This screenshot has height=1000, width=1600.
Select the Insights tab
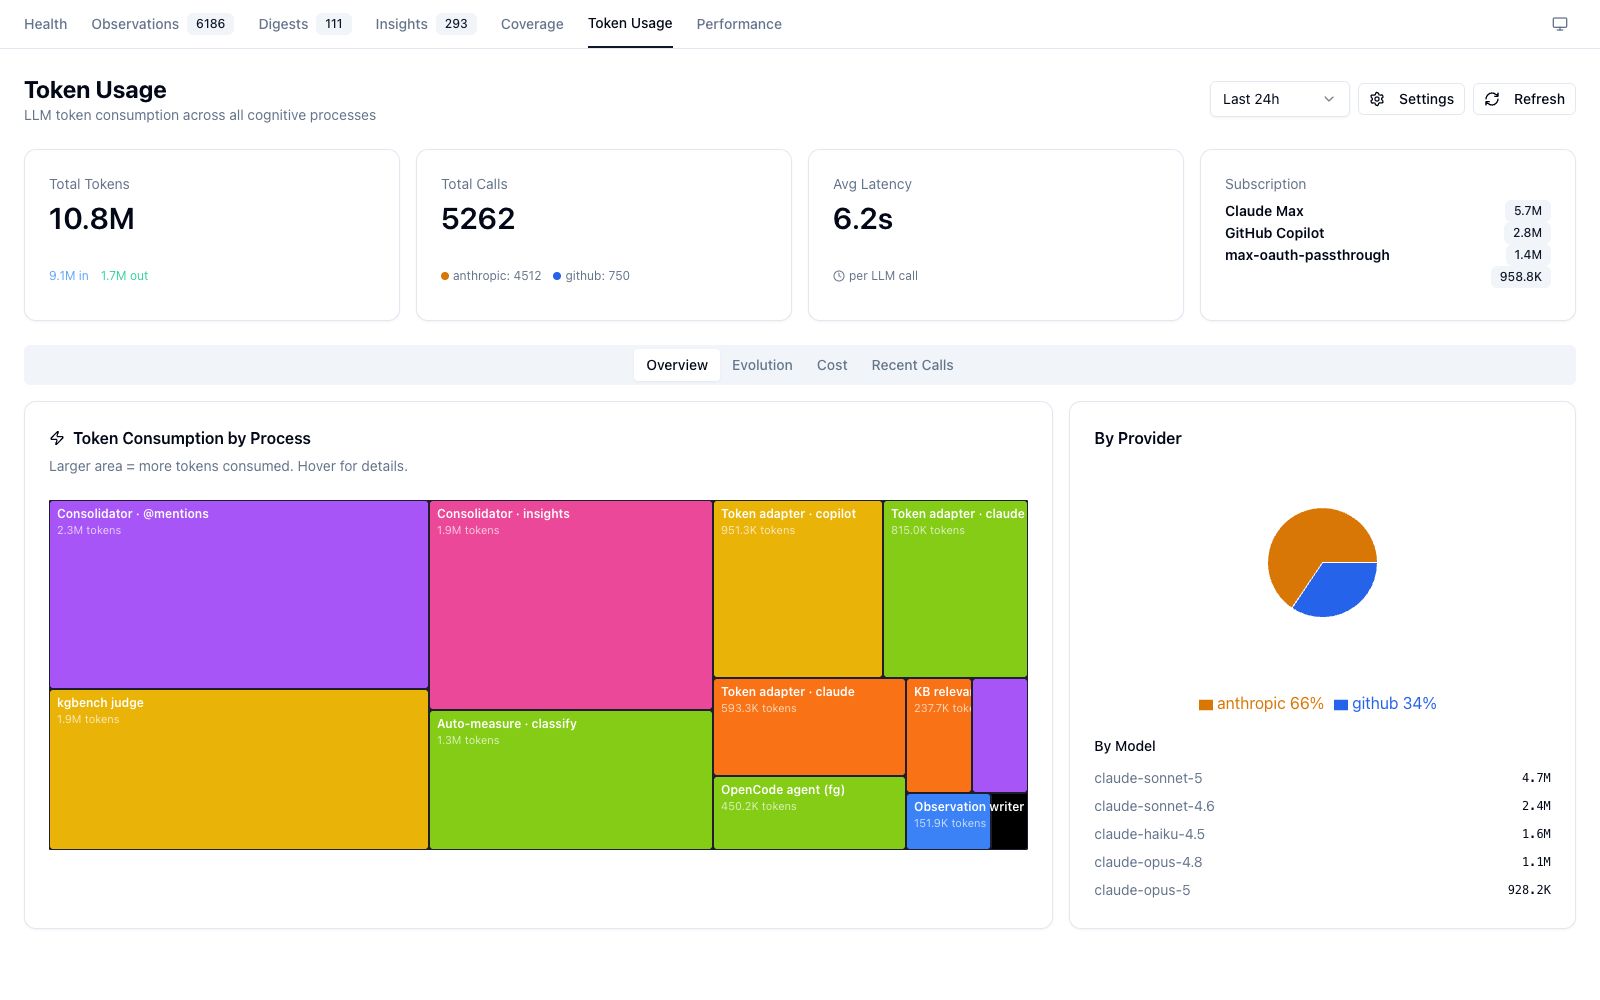426,24
